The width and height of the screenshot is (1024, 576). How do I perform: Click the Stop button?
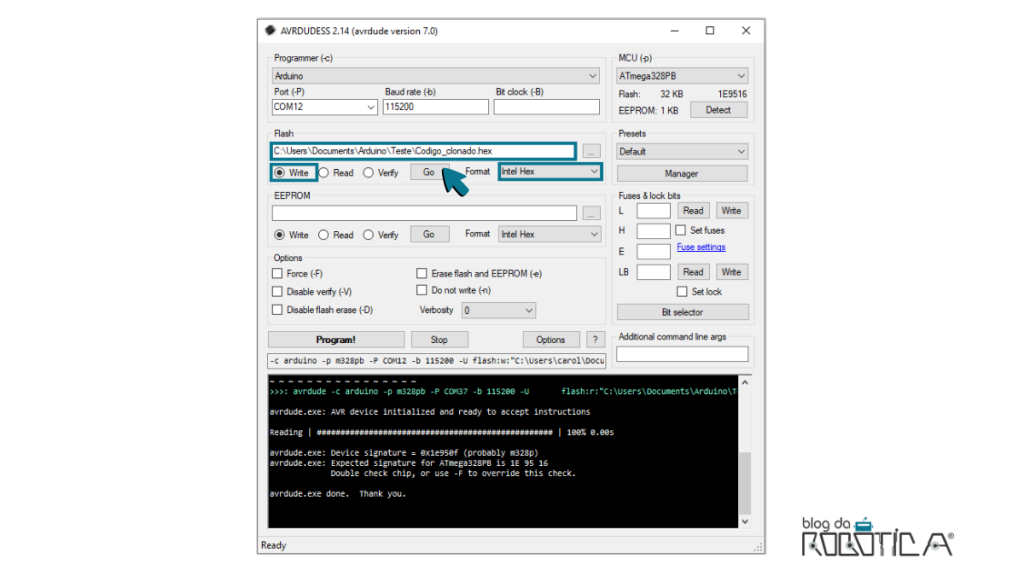point(439,340)
